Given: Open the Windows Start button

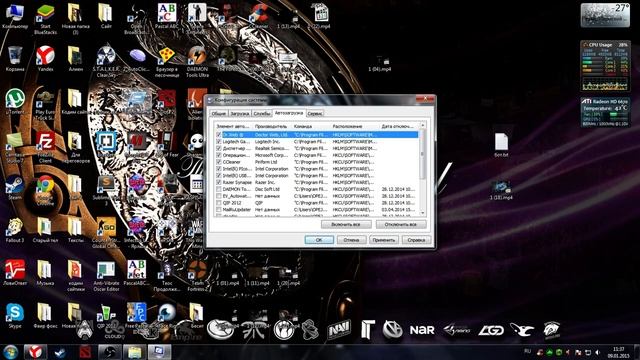Looking at the screenshot, I should point(10,352).
